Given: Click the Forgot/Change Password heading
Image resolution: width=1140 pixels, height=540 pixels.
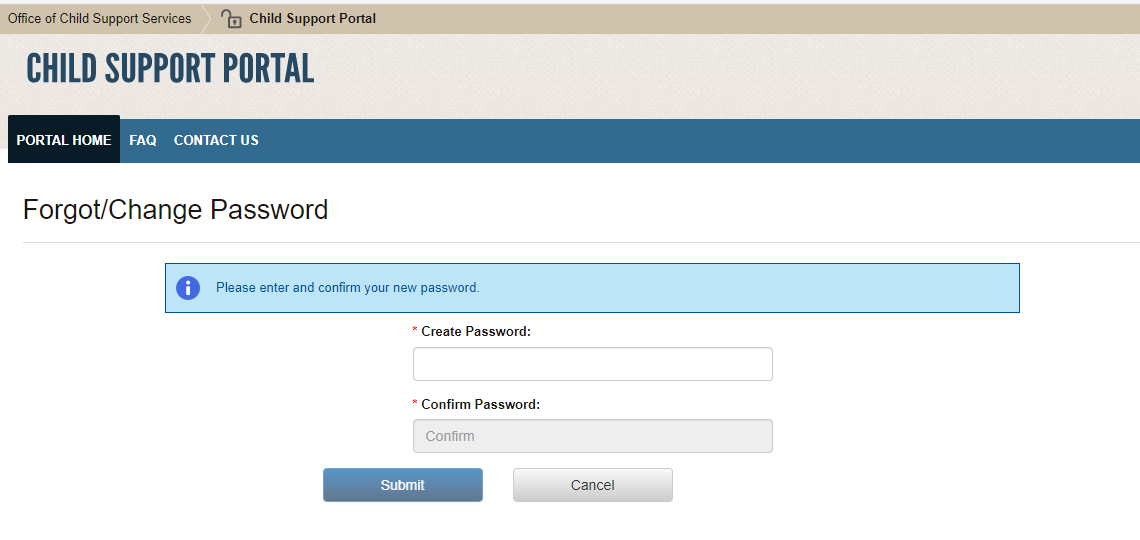Looking at the screenshot, I should [175, 210].
